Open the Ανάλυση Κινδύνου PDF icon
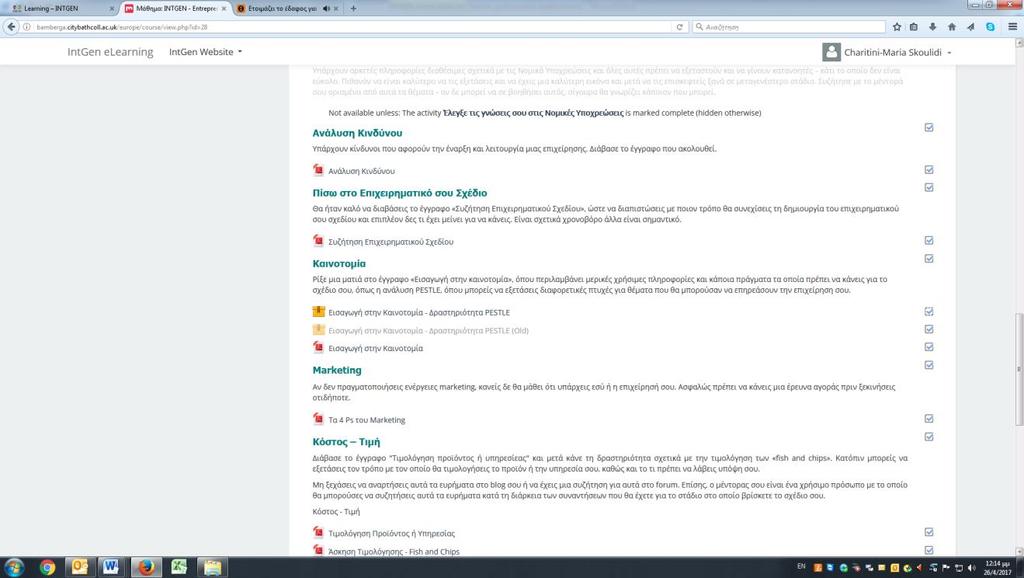This screenshot has height=578, width=1024. pos(318,170)
